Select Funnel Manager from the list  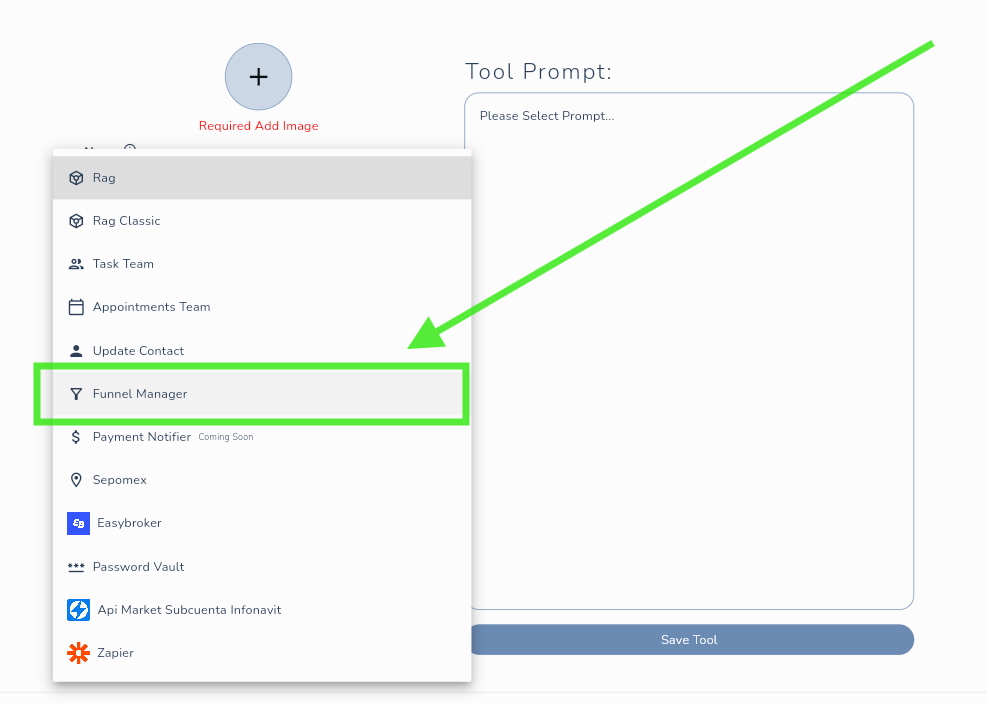[x=140, y=394]
